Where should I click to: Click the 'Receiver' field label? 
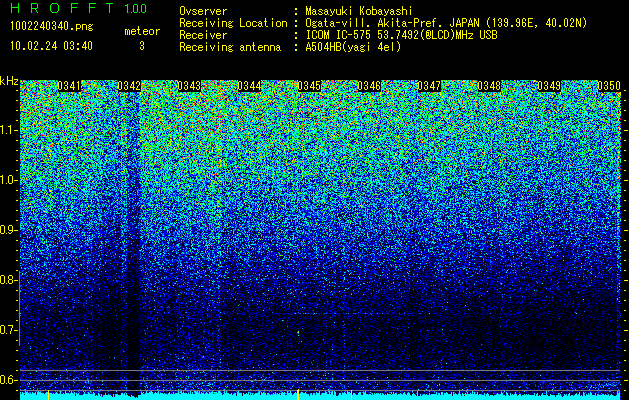click(203, 35)
